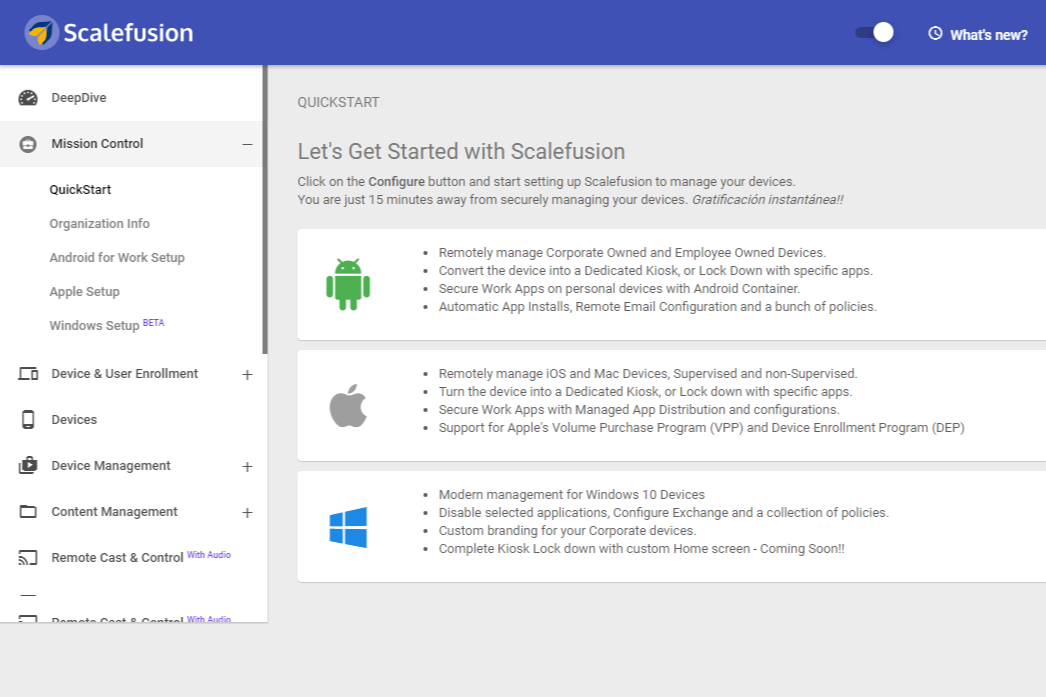Screen dimensions: 1046x697
Task: Click the Remote Cast & Control icon
Action: click(28, 558)
